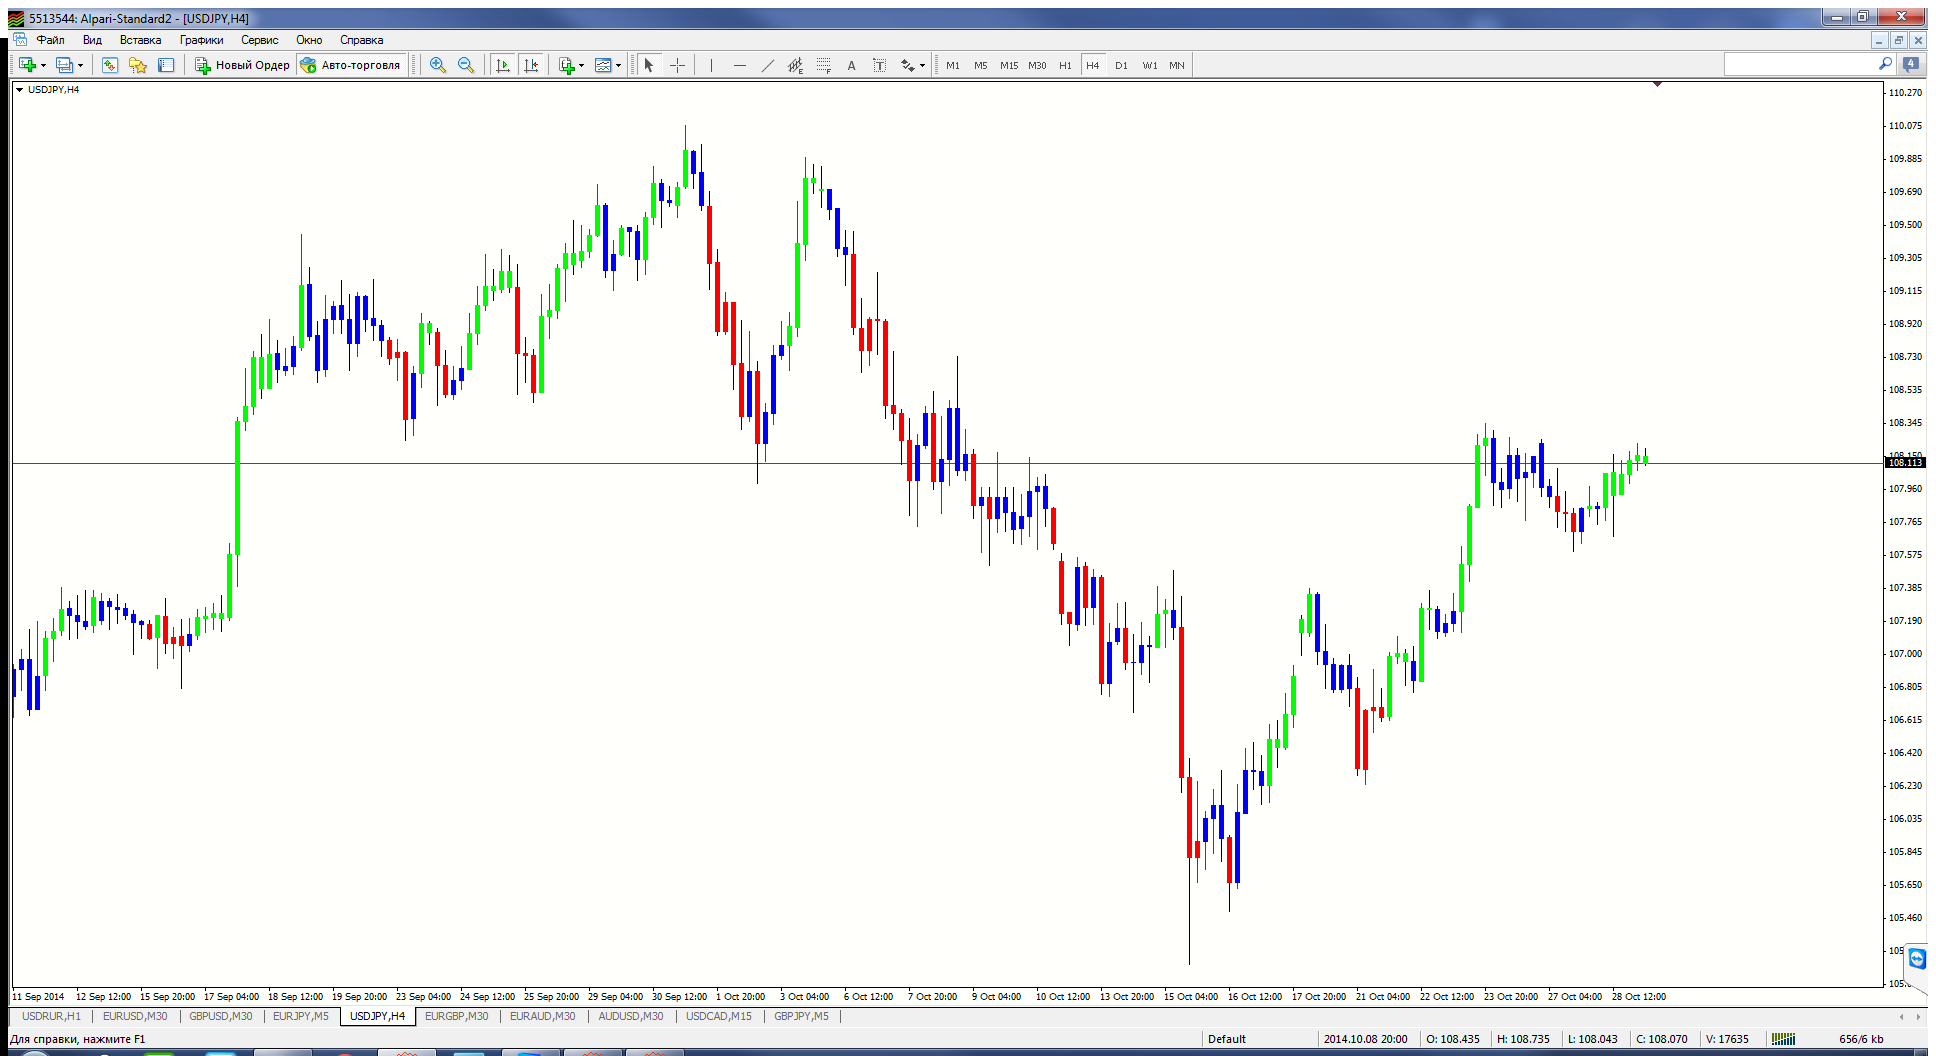1936x1056 pixels.
Task: Expand the arrows dropdown arrow
Action: click(922, 66)
